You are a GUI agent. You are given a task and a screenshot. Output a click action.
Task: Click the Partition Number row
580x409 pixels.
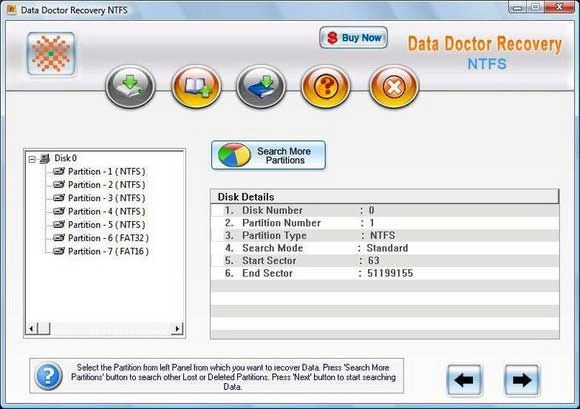pyautogui.click(x=385, y=223)
